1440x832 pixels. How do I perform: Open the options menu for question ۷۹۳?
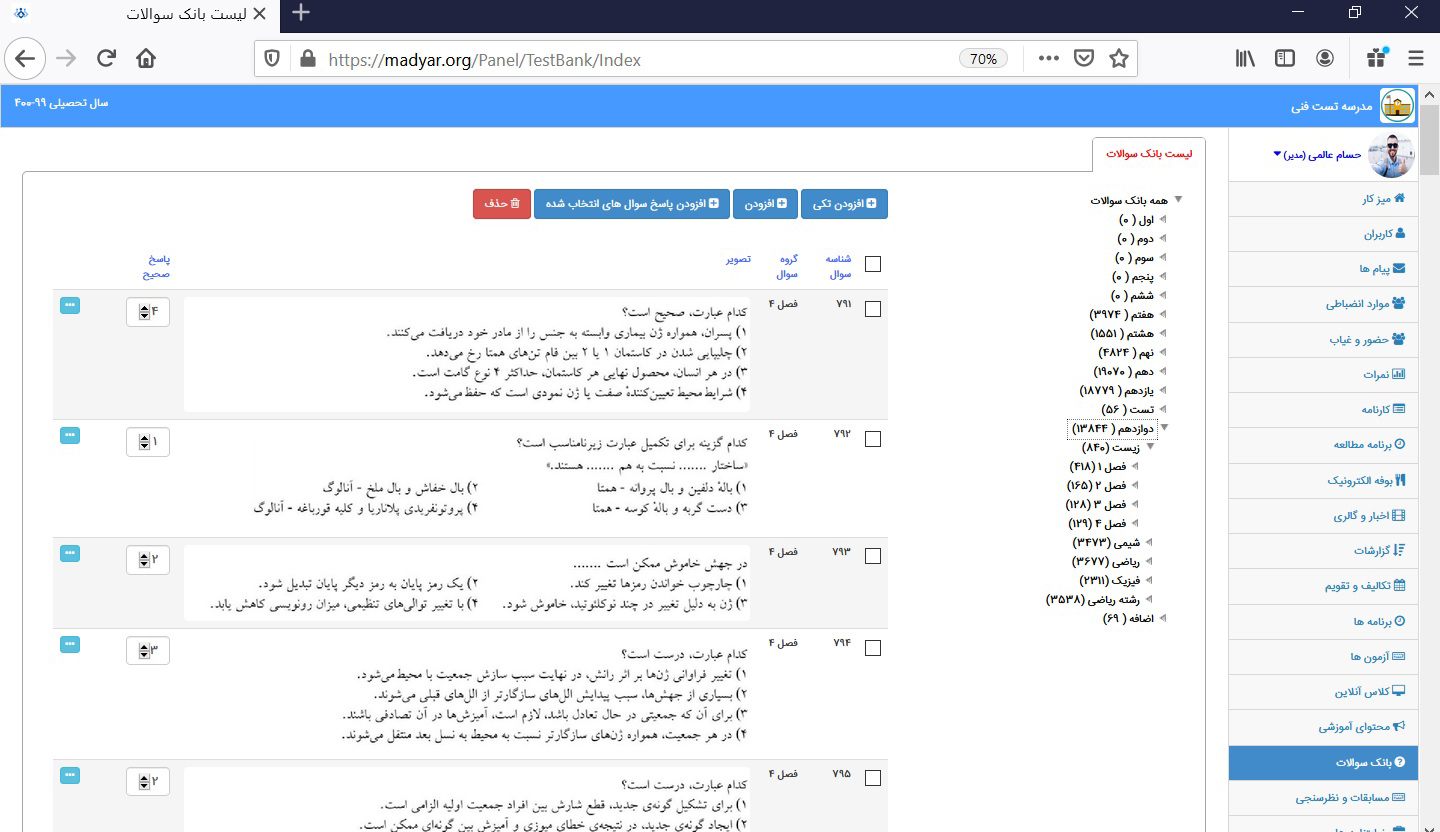[x=69, y=553]
